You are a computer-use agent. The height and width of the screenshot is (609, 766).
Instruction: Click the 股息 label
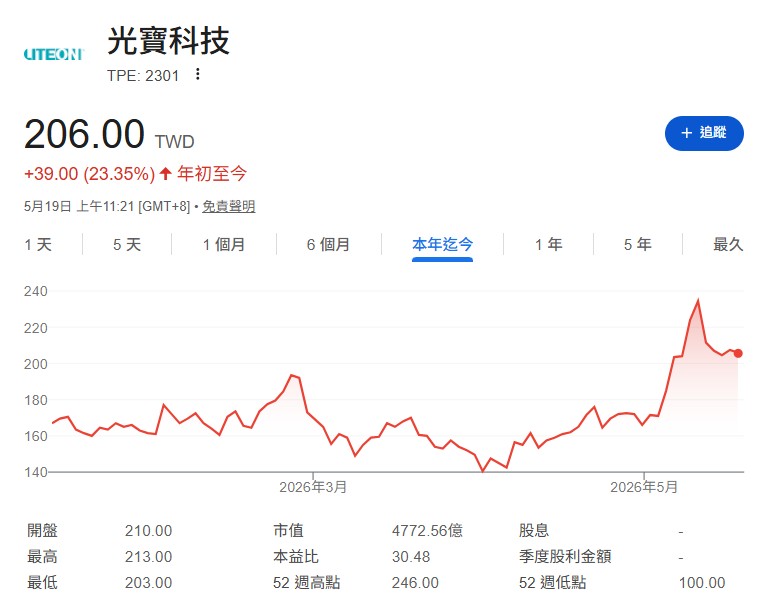[534, 530]
